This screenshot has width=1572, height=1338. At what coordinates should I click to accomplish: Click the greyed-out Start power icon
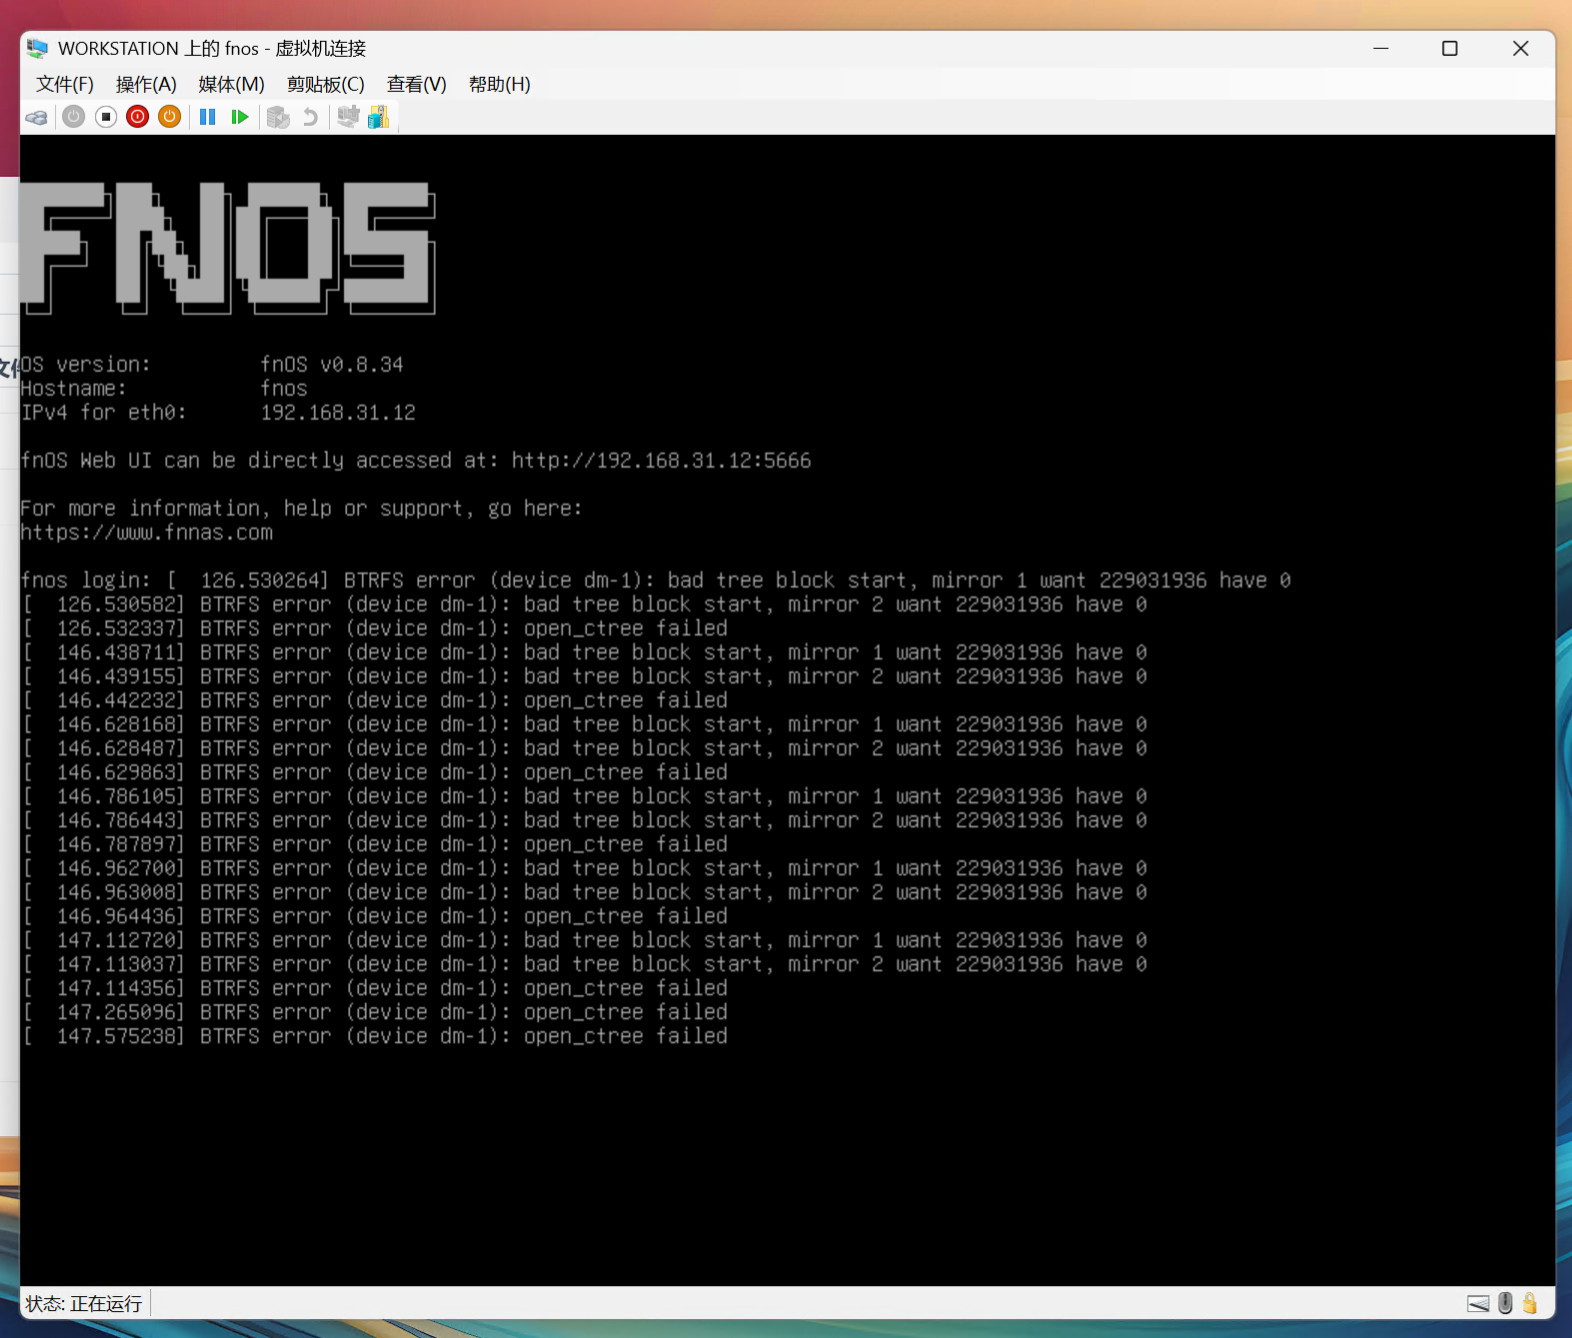tap(74, 117)
